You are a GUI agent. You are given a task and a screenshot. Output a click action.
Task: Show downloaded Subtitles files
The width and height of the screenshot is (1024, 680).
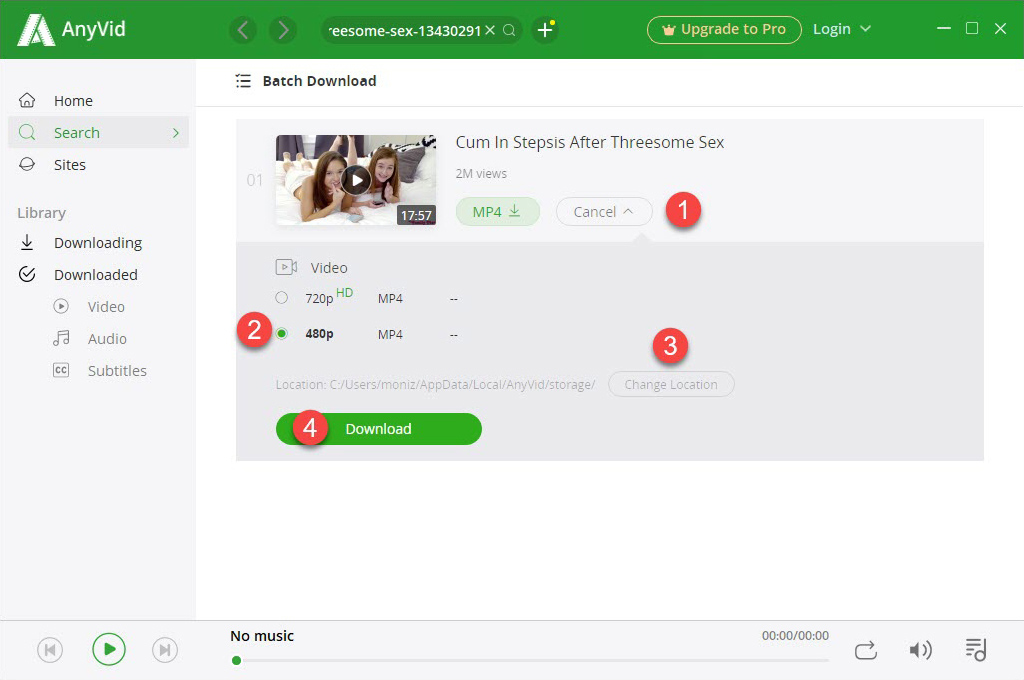tap(117, 370)
